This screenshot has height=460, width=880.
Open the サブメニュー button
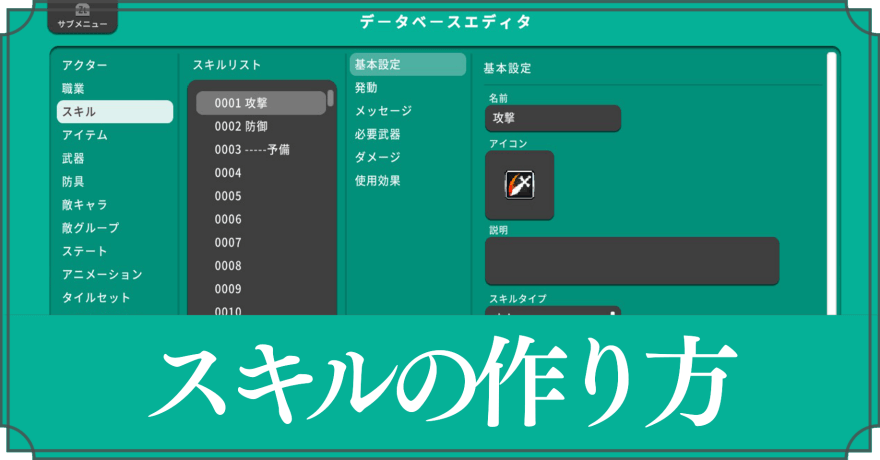point(82,17)
